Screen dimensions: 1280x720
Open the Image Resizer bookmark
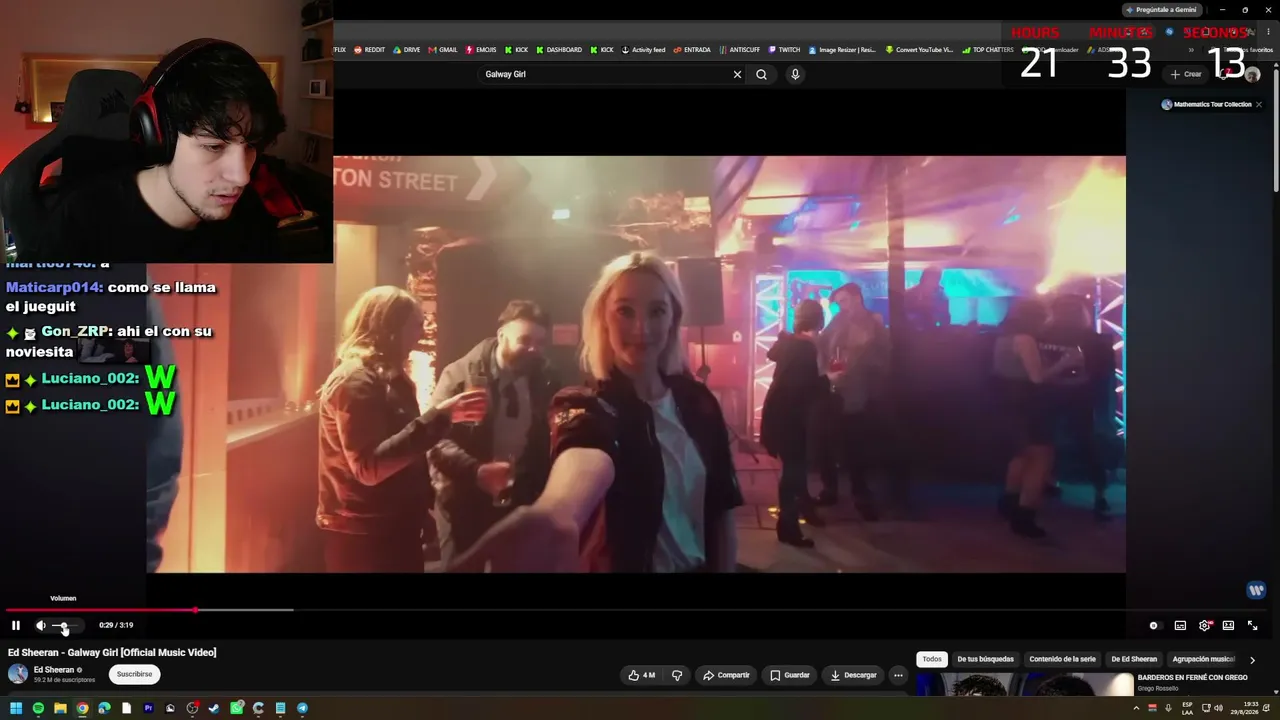(842, 50)
